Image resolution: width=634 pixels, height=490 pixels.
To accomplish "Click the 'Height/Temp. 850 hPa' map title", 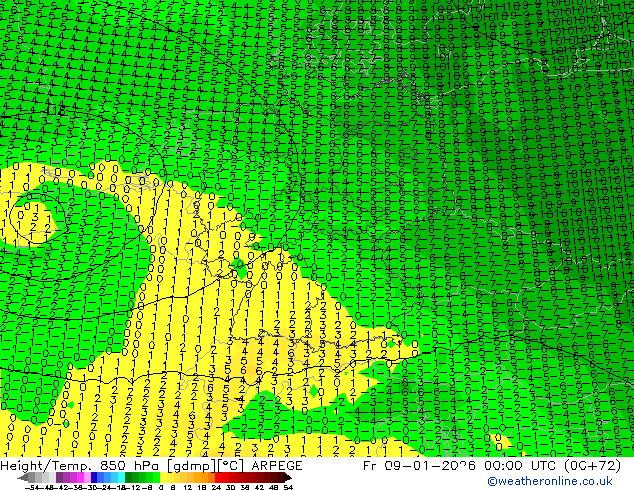I will click(x=82, y=466).
